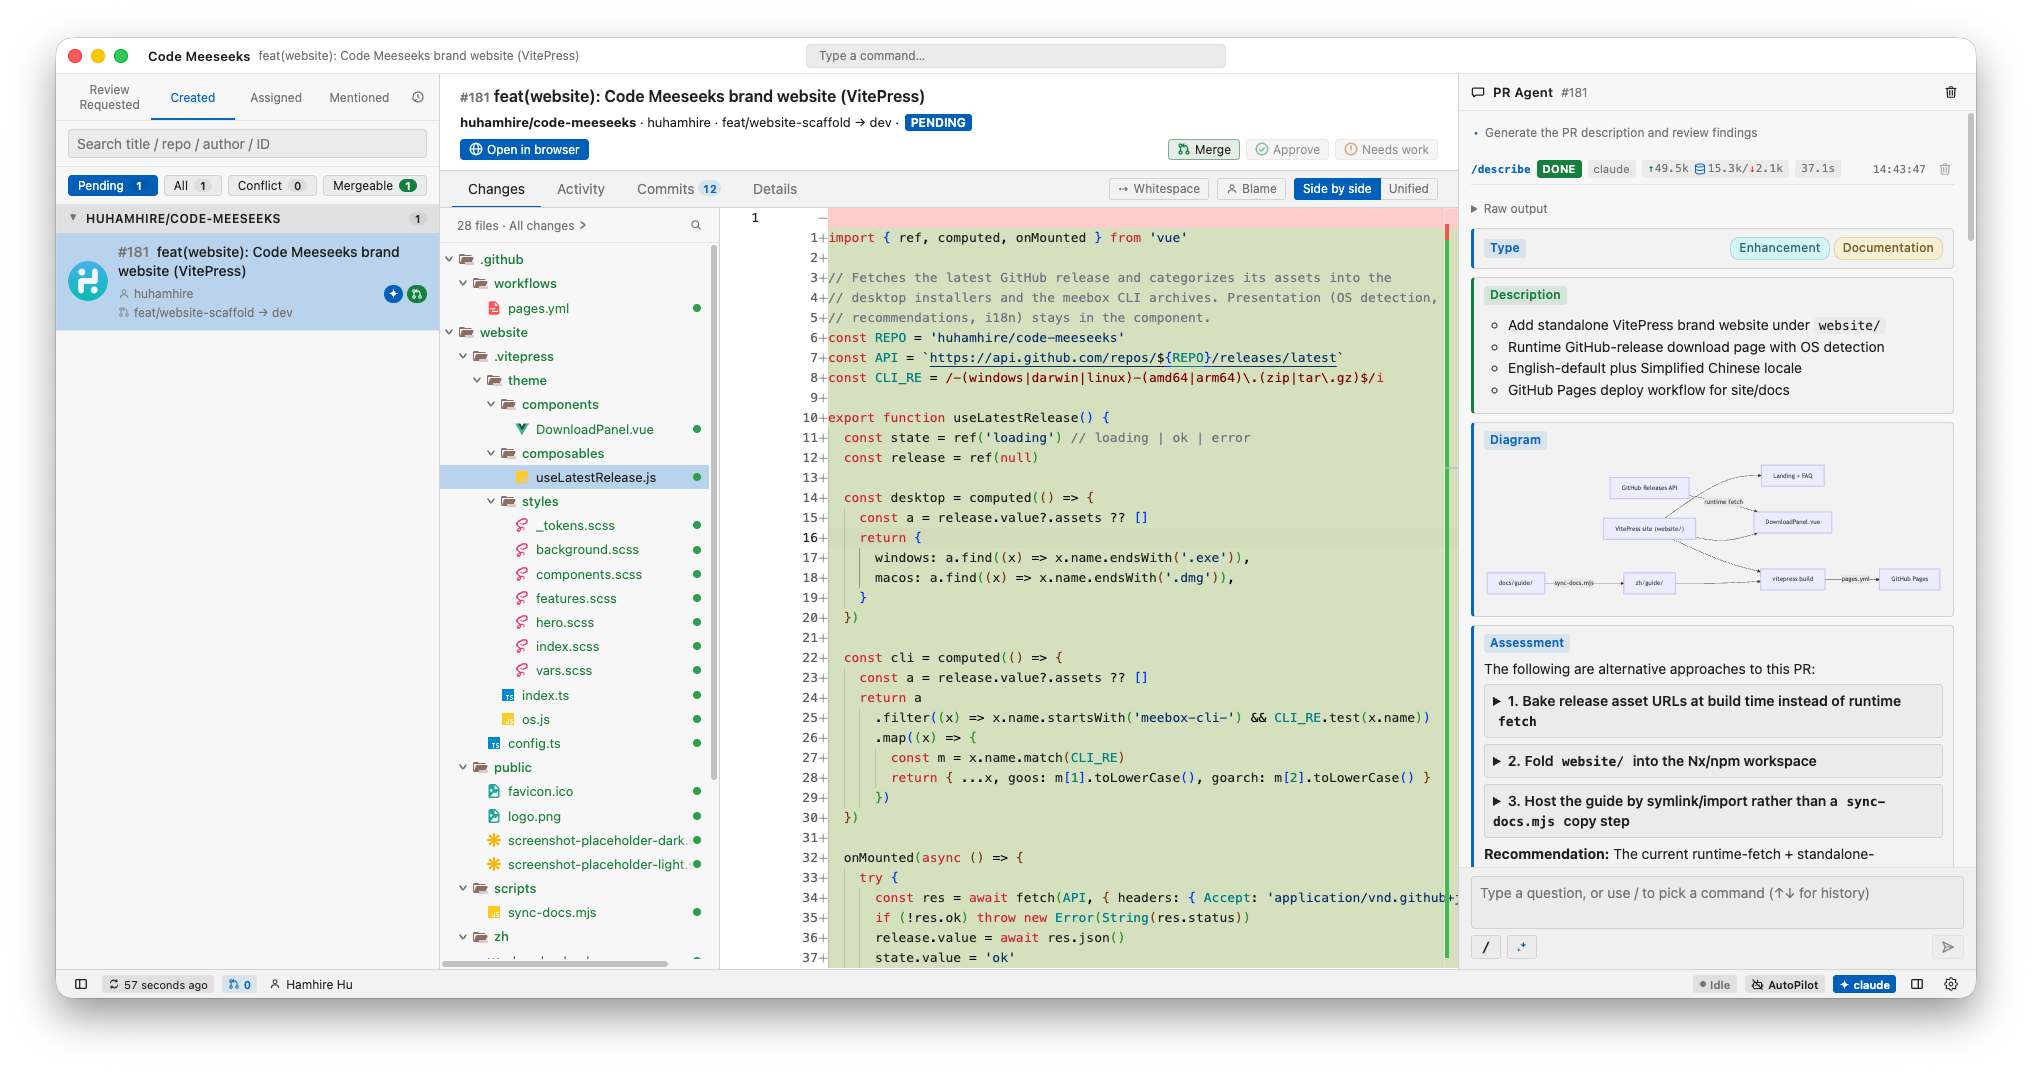Delete the PR Agent conversation via trash icon
2032x1072 pixels.
pyautogui.click(x=1951, y=92)
